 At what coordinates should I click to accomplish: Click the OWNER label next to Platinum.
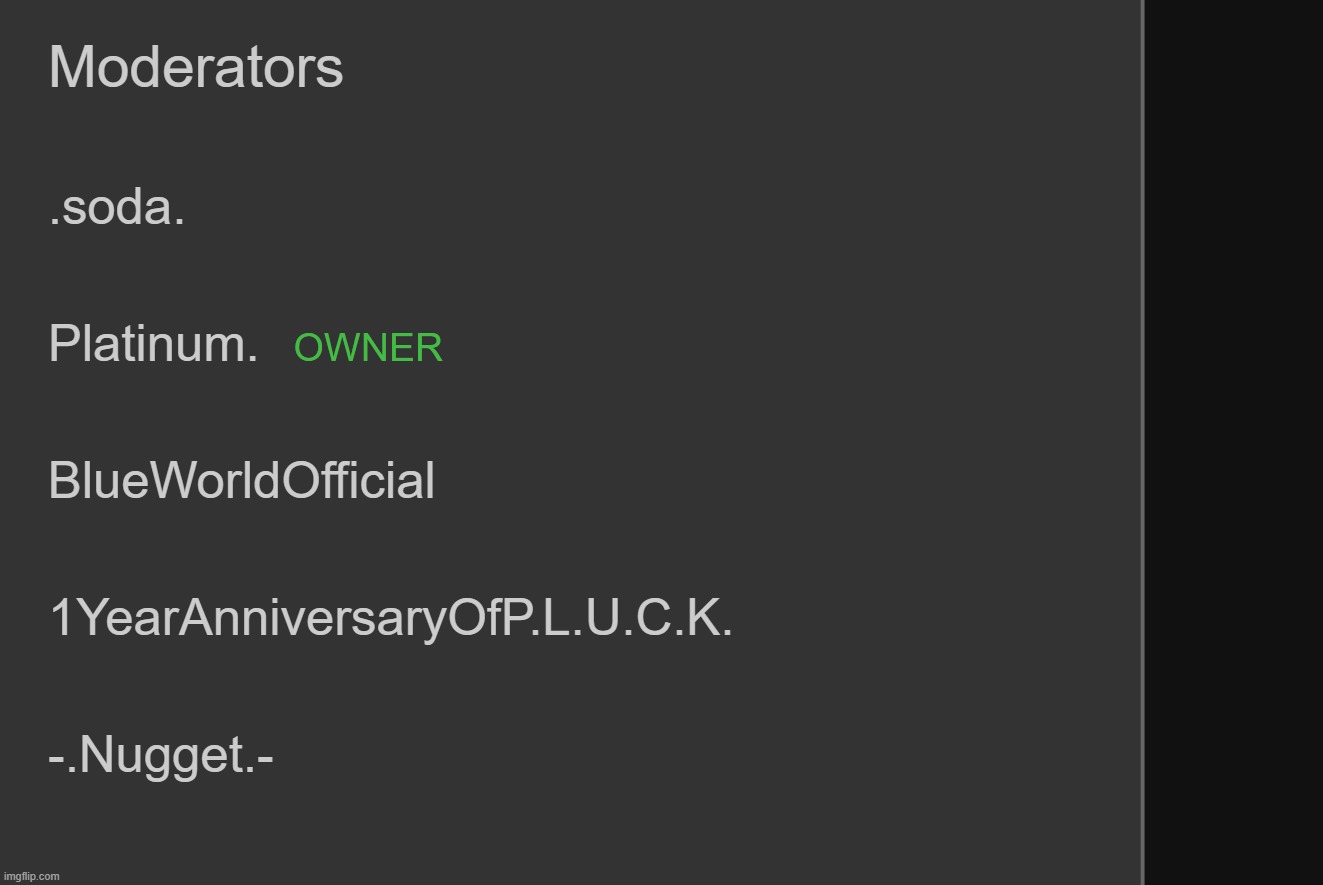tap(368, 348)
